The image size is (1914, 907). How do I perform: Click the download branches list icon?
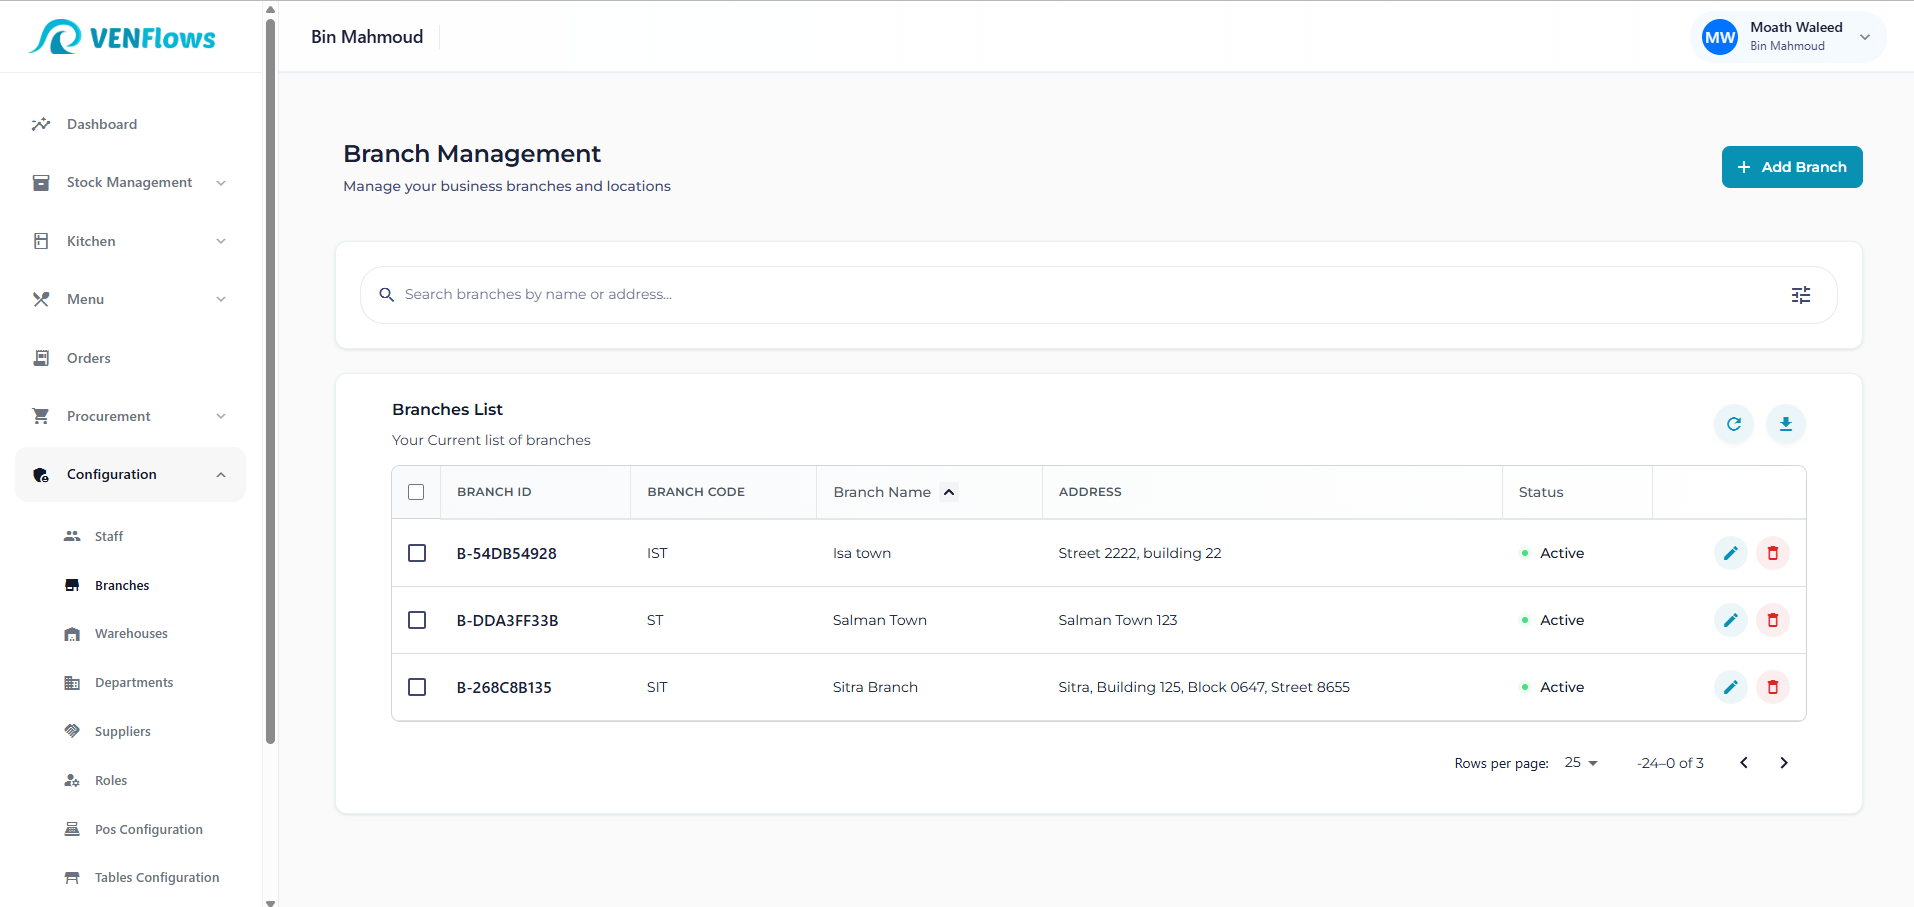tap(1785, 424)
